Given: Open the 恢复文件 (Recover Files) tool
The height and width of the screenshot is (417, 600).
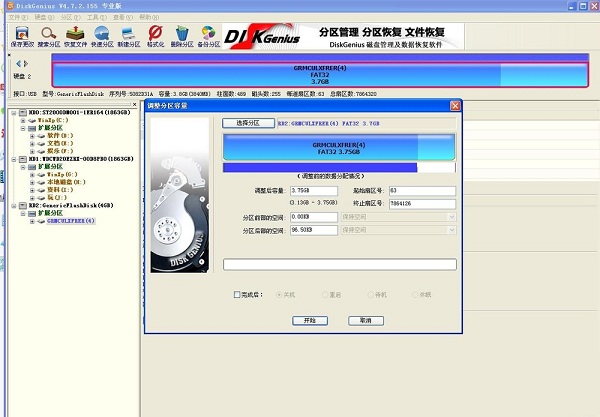Looking at the screenshot, I should [x=75, y=37].
